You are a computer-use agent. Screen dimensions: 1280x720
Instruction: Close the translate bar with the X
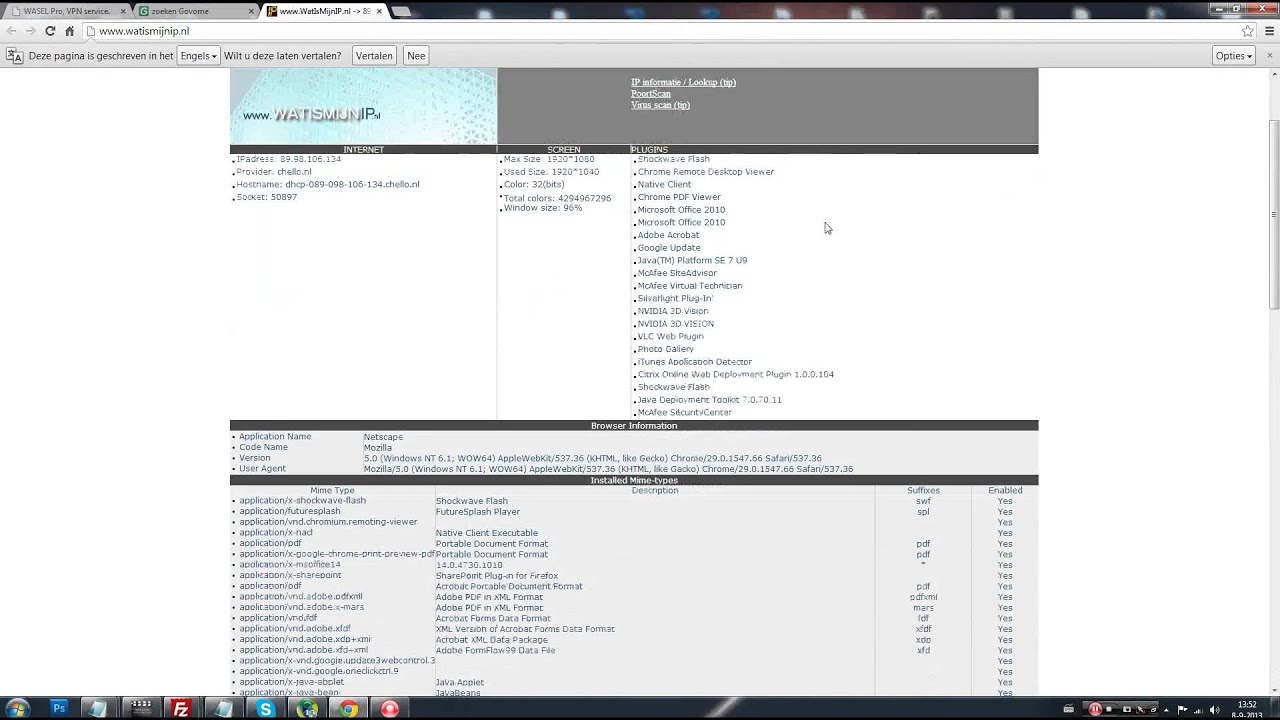click(x=1269, y=56)
